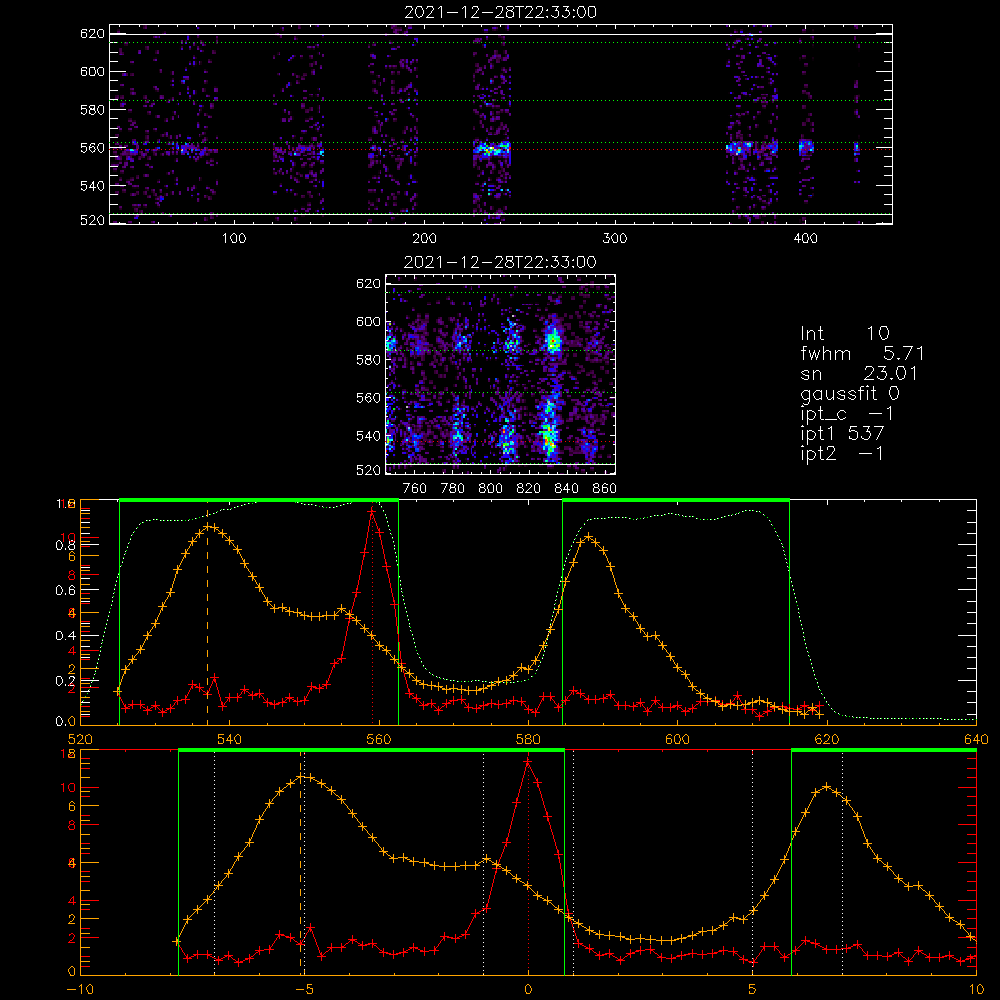Click the 0.6 white y-axis label

[x=65, y=591]
